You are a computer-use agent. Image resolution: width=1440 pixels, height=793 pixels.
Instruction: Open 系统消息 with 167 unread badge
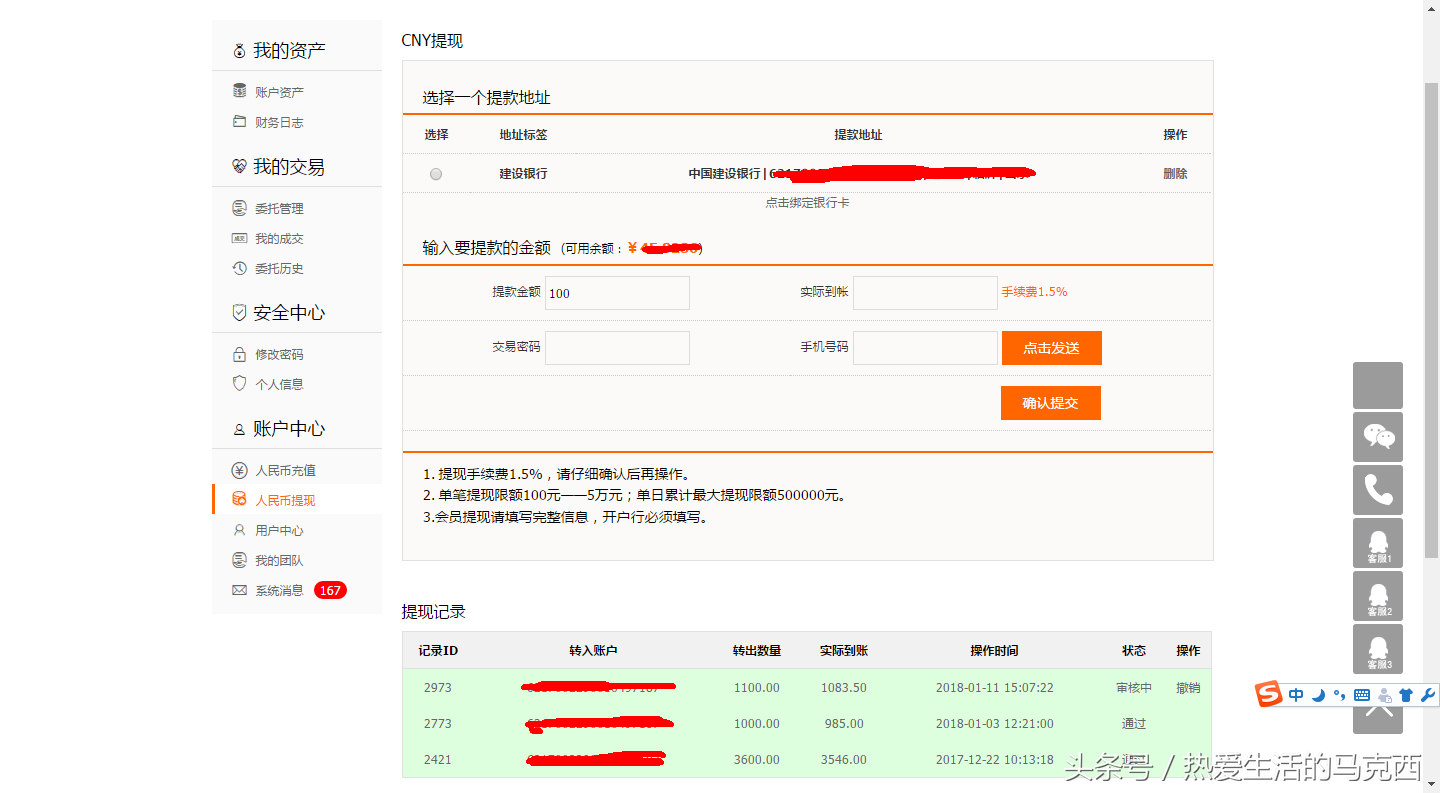279,590
